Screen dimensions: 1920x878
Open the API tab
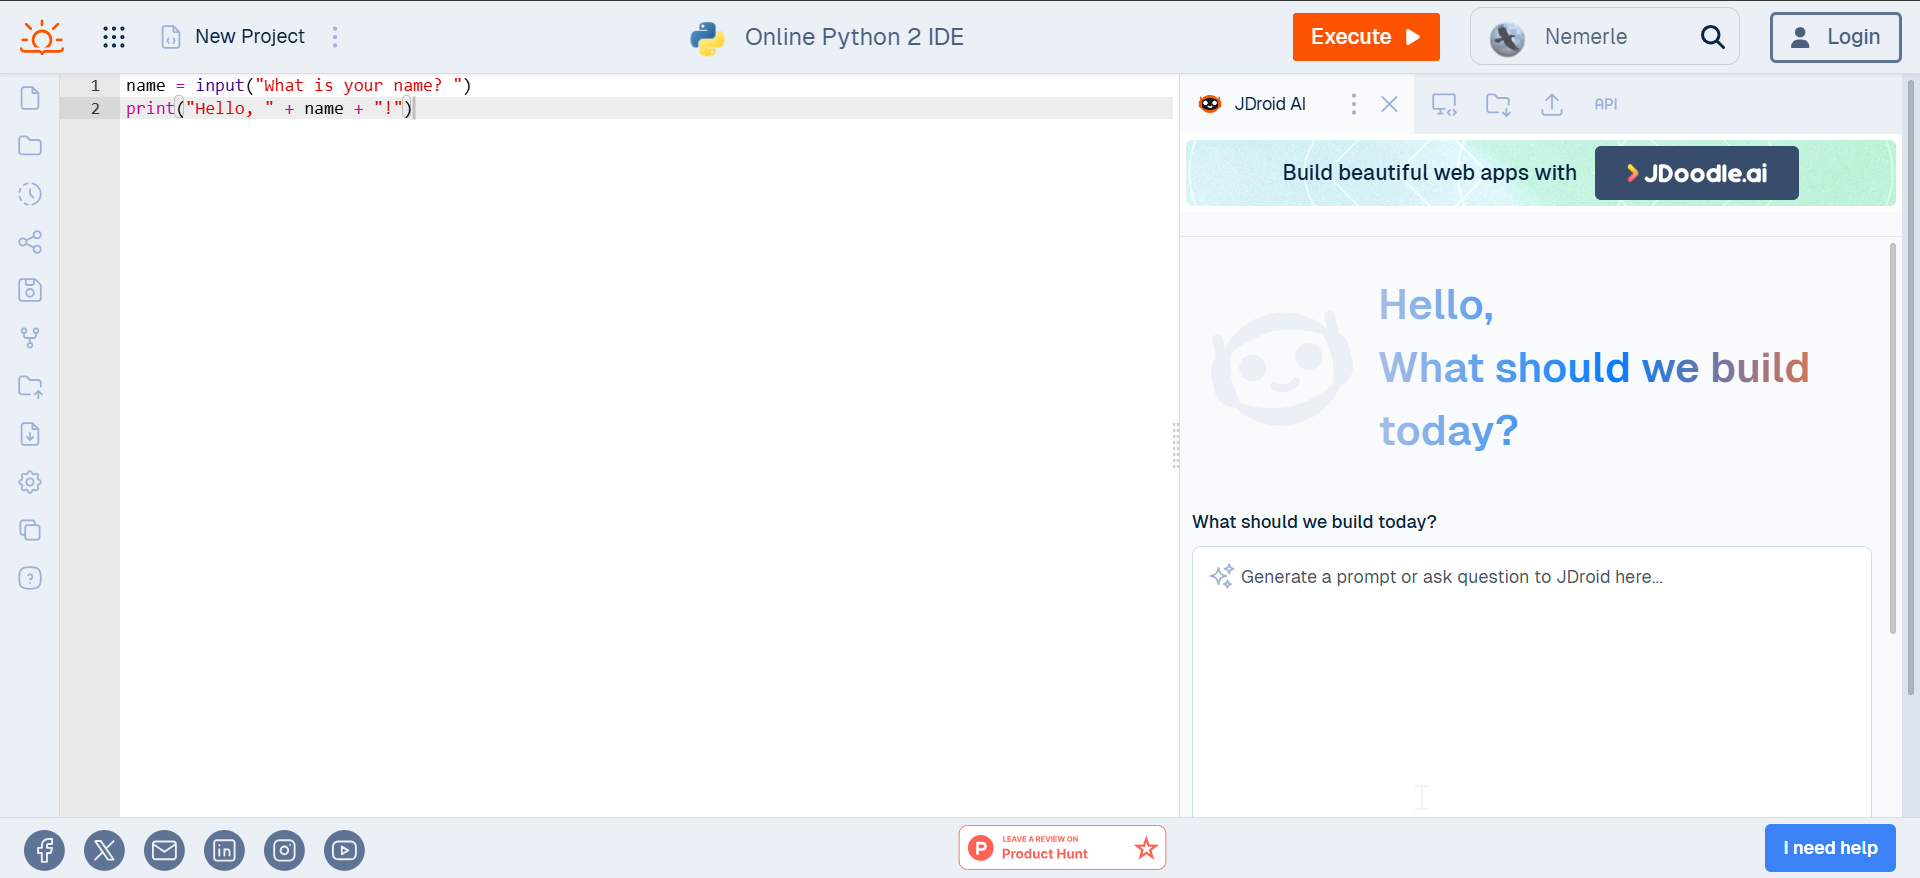click(1606, 104)
